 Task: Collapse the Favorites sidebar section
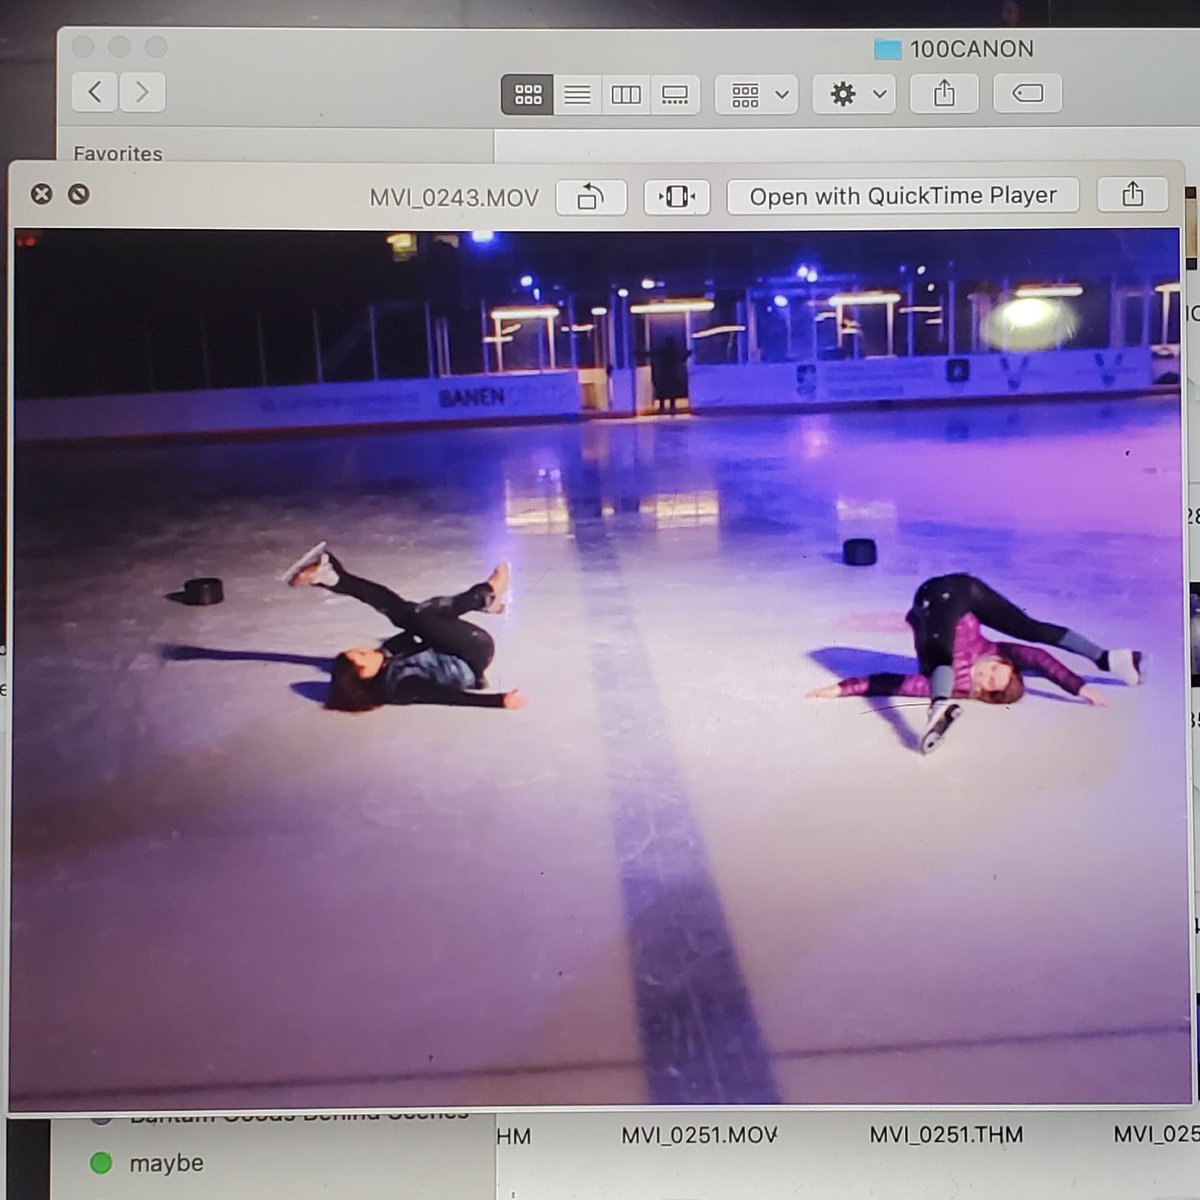pos(118,154)
